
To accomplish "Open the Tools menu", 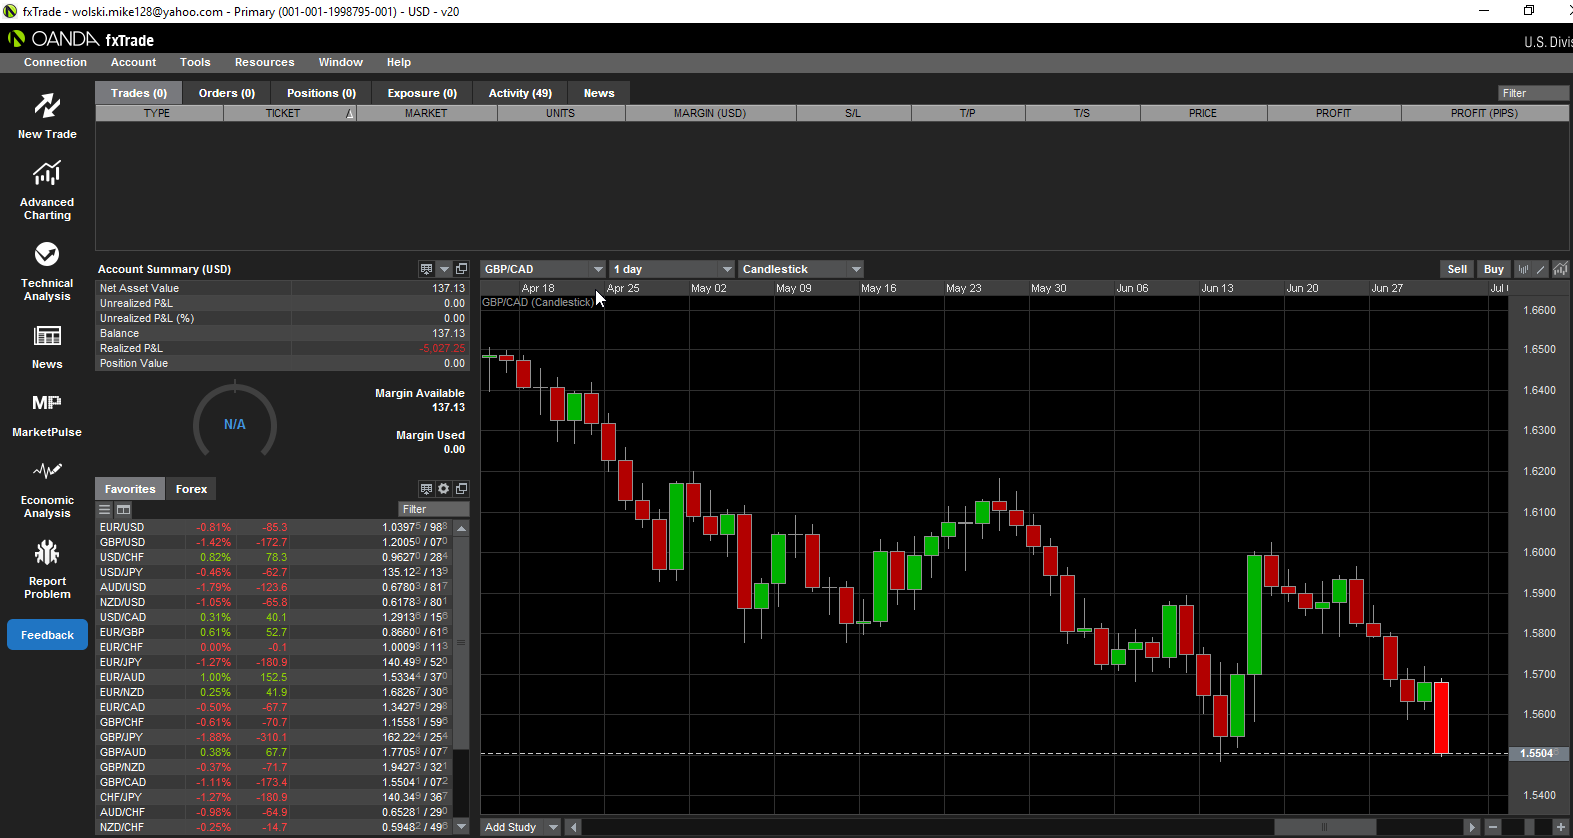I will [195, 62].
